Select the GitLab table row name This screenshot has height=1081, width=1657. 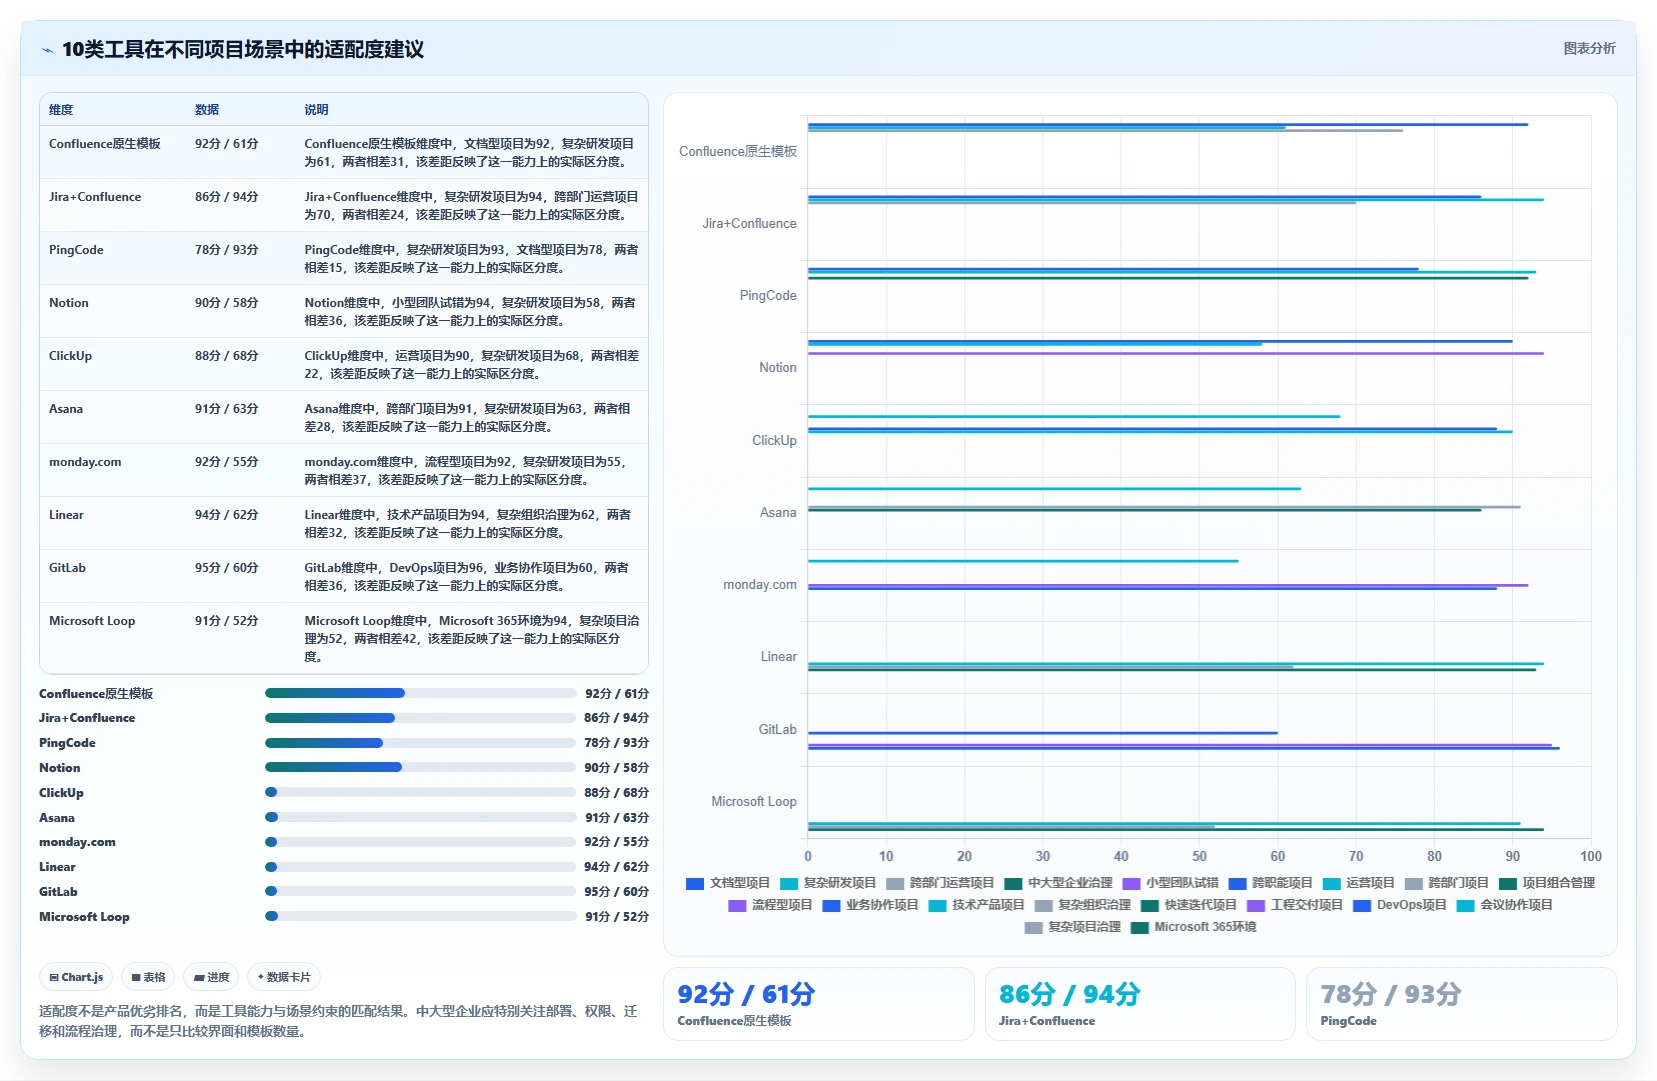tap(67, 568)
